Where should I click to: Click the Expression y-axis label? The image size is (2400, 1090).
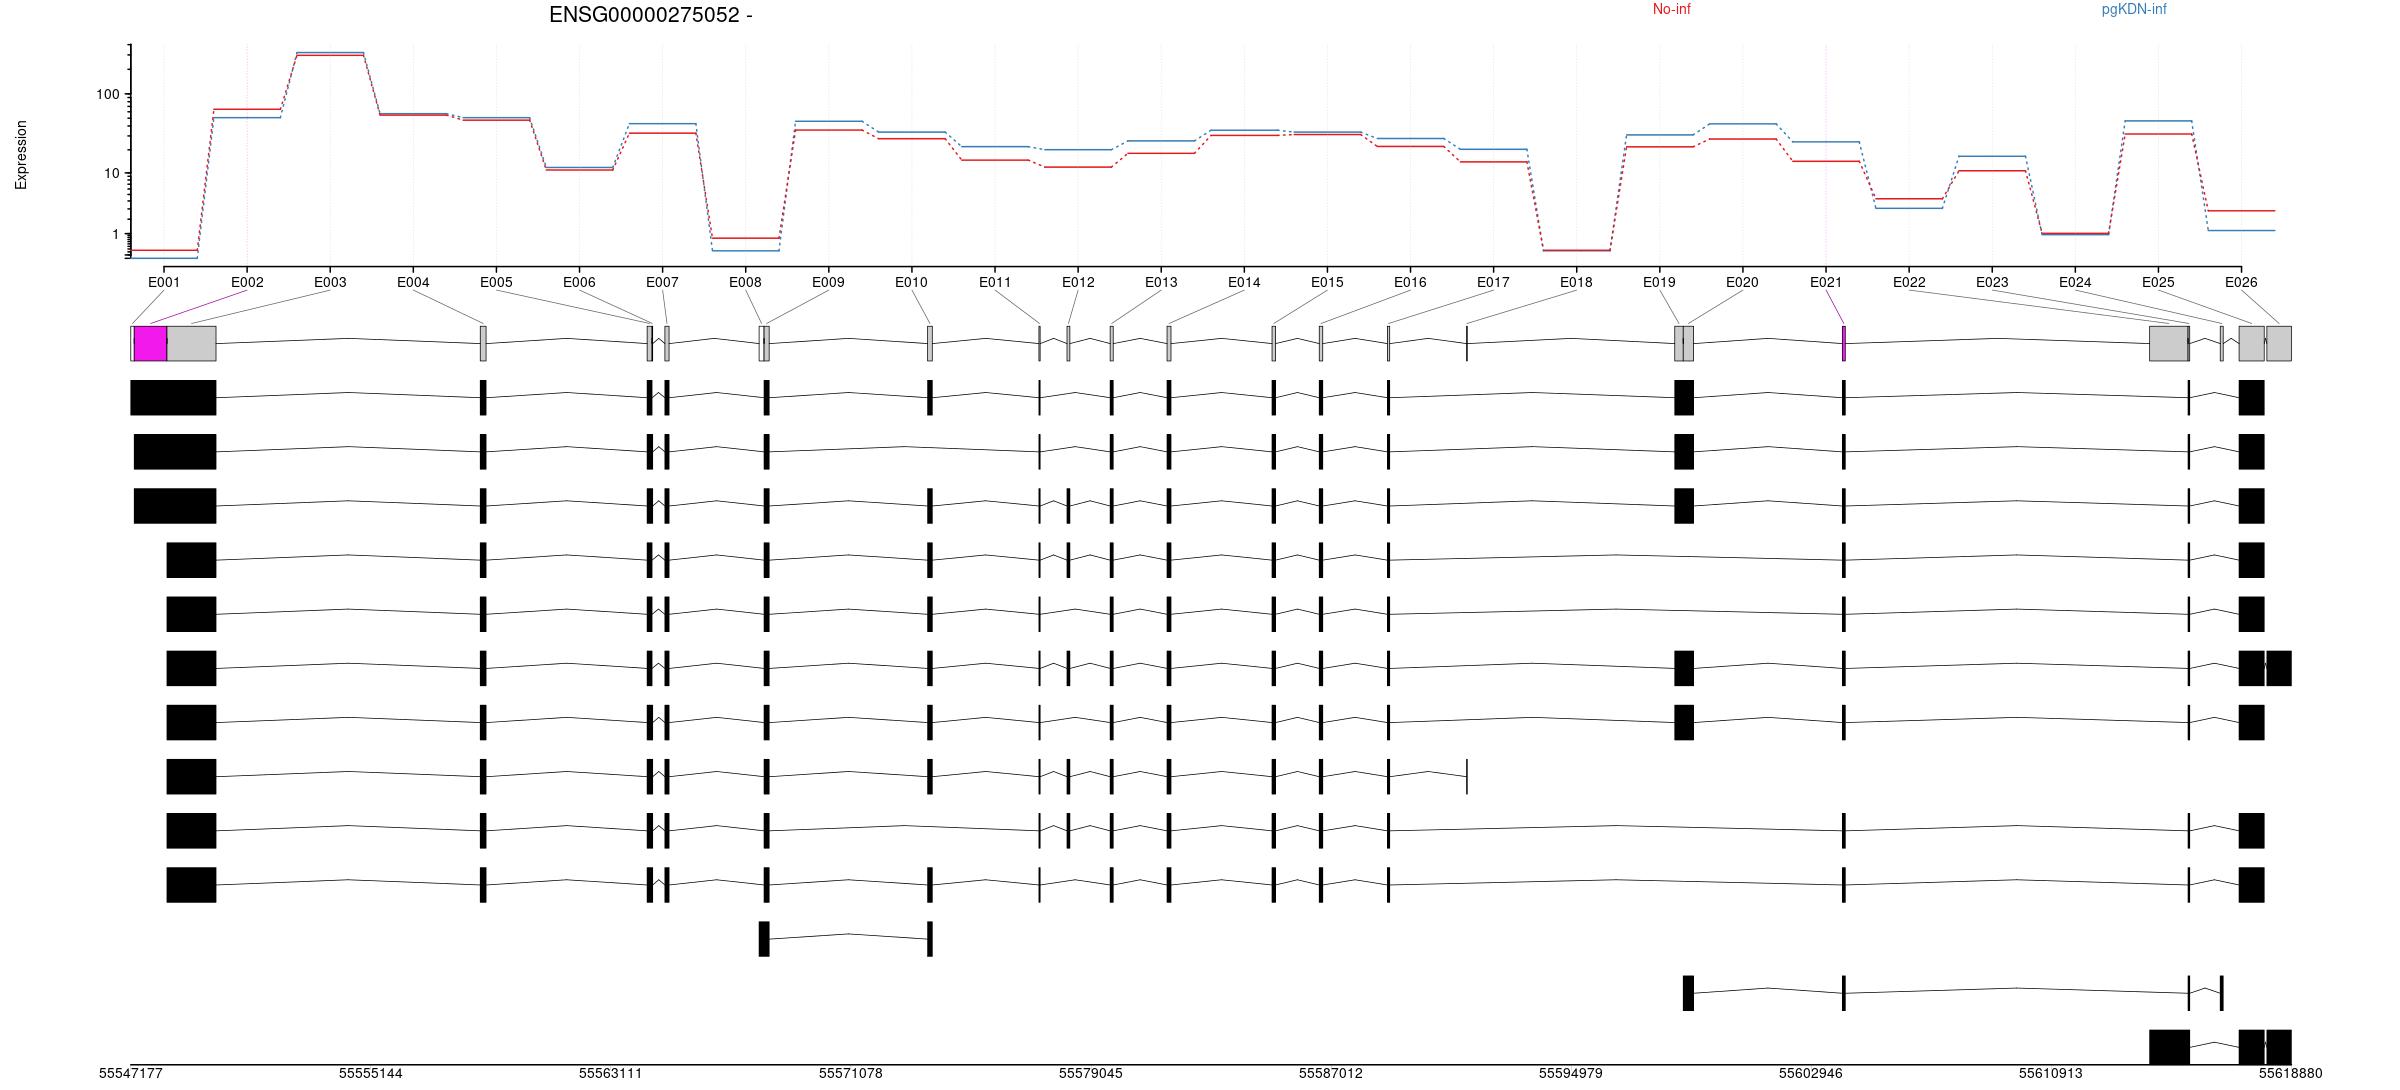coord(21,155)
